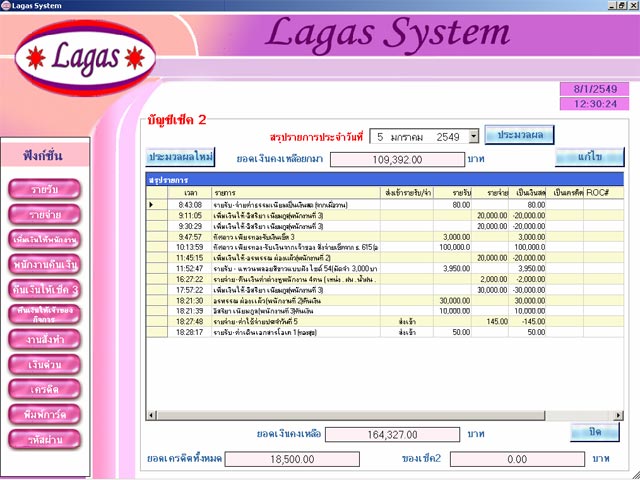
Task: Click the 100,000.0 income cell at 10:13:59
Action: (x=452, y=247)
